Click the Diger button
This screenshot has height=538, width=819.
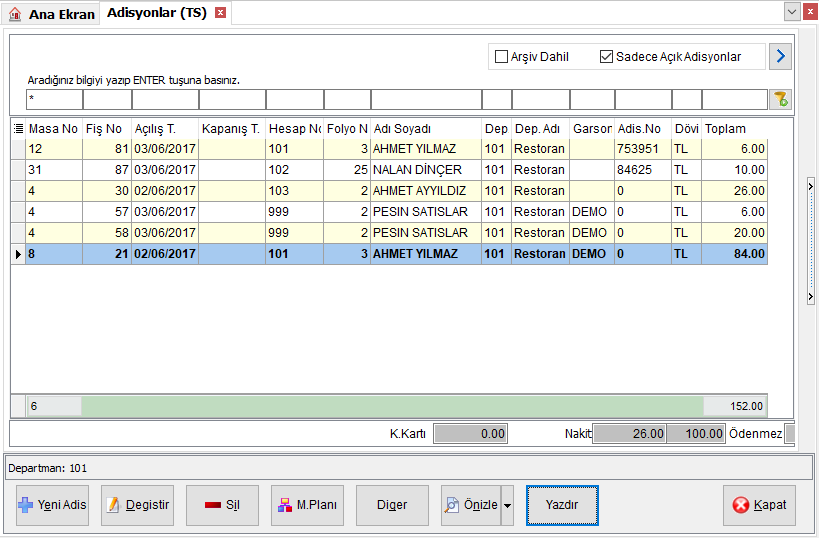click(x=392, y=505)
